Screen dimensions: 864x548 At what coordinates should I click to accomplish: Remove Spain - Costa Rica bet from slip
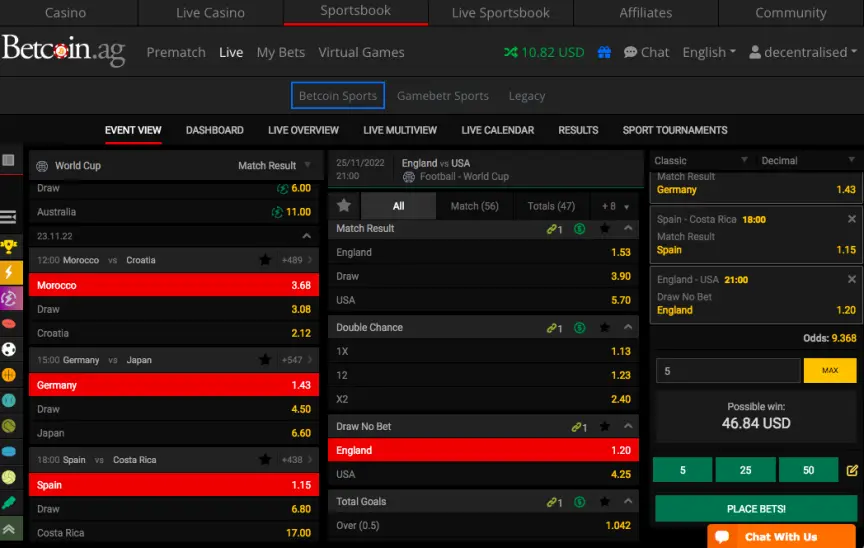(x=852, y=219)
